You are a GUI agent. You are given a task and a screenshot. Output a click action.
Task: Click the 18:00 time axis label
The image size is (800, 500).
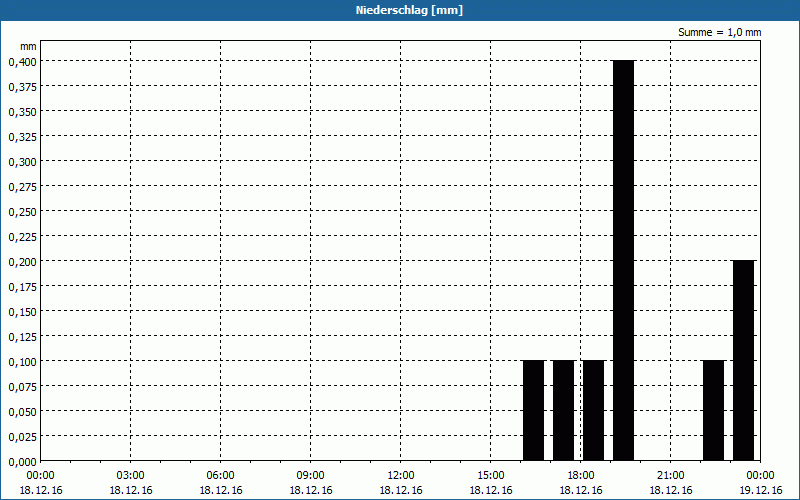click(x=581, y=475)
